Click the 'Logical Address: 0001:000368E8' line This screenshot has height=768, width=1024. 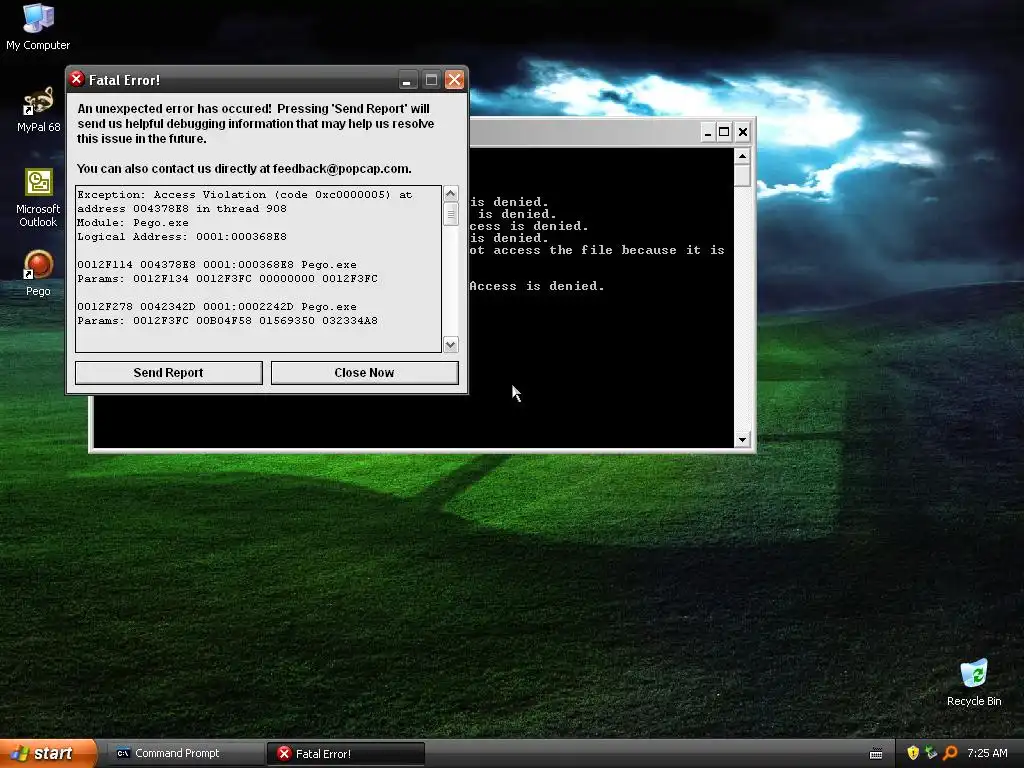pyautogui.click(x=182, y=236)
